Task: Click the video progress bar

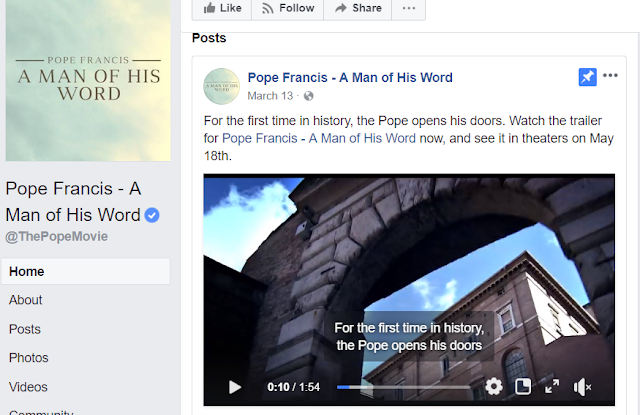Action: [x=403, y=387]
